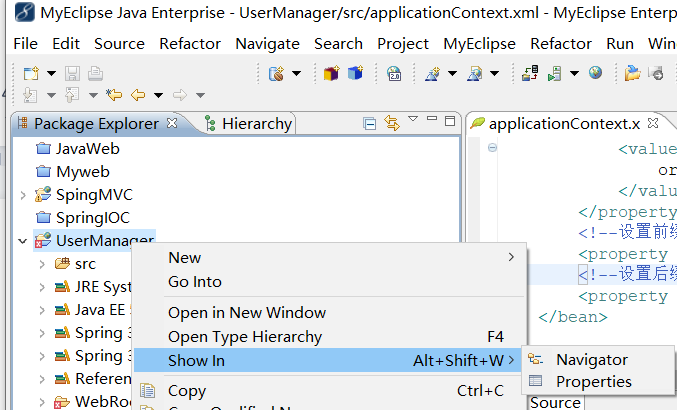Choose Open Type Hierarchy in context menu

(330, 337)
